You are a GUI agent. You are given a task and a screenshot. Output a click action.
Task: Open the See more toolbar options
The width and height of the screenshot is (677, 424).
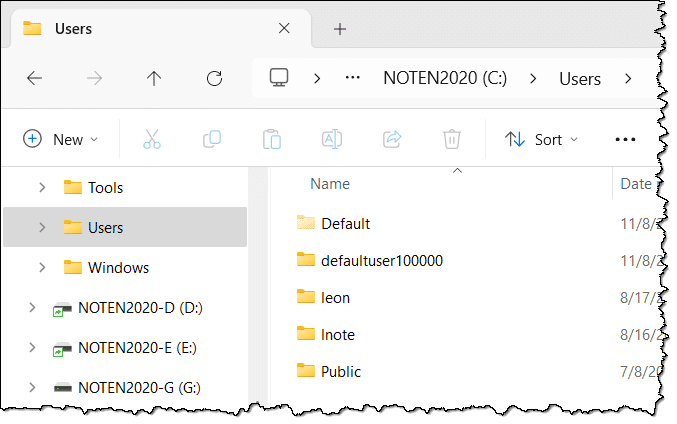625,139
